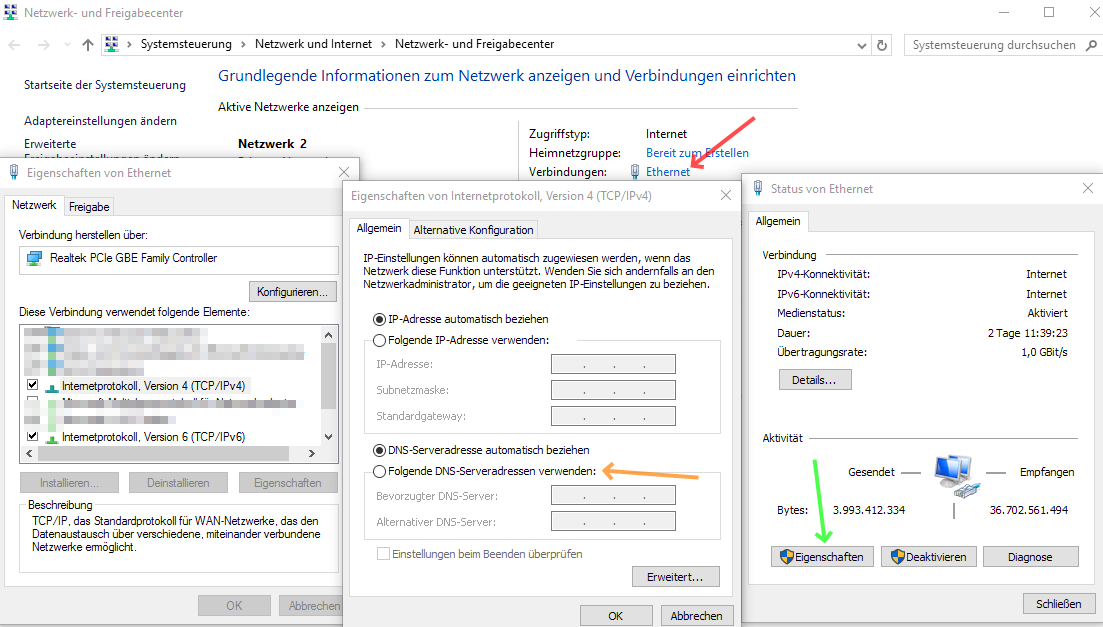The width and height of the screenshot is (1103, 627).
Task: Click the Standardgateway input field
Action: click(613, 416)
